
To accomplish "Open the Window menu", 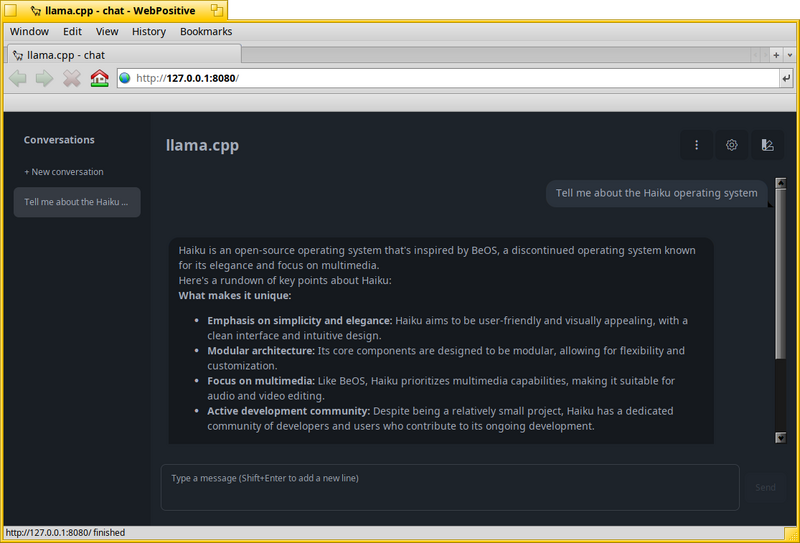I will click(29, 32).
